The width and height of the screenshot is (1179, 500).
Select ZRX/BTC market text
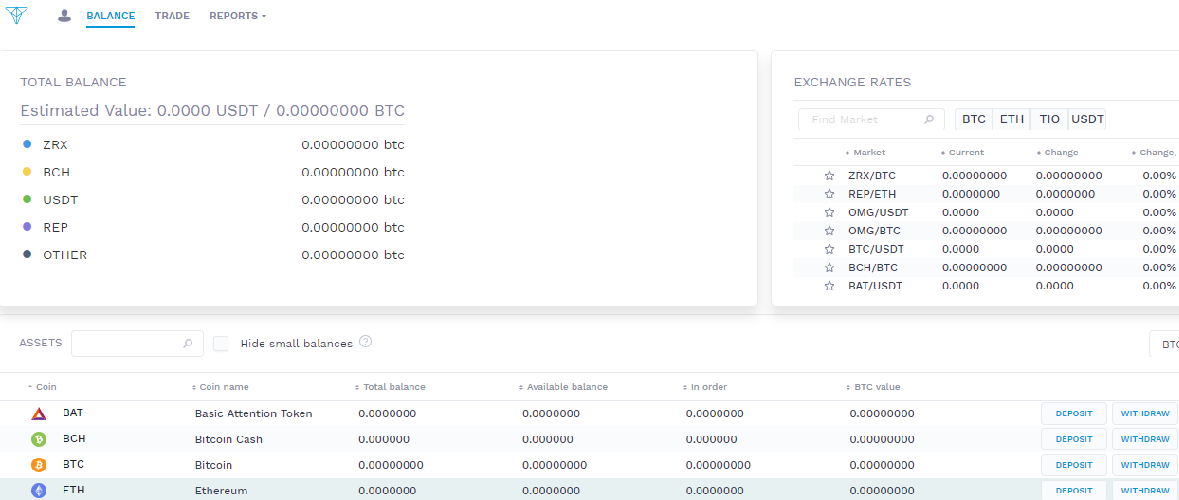coord(871,176)
